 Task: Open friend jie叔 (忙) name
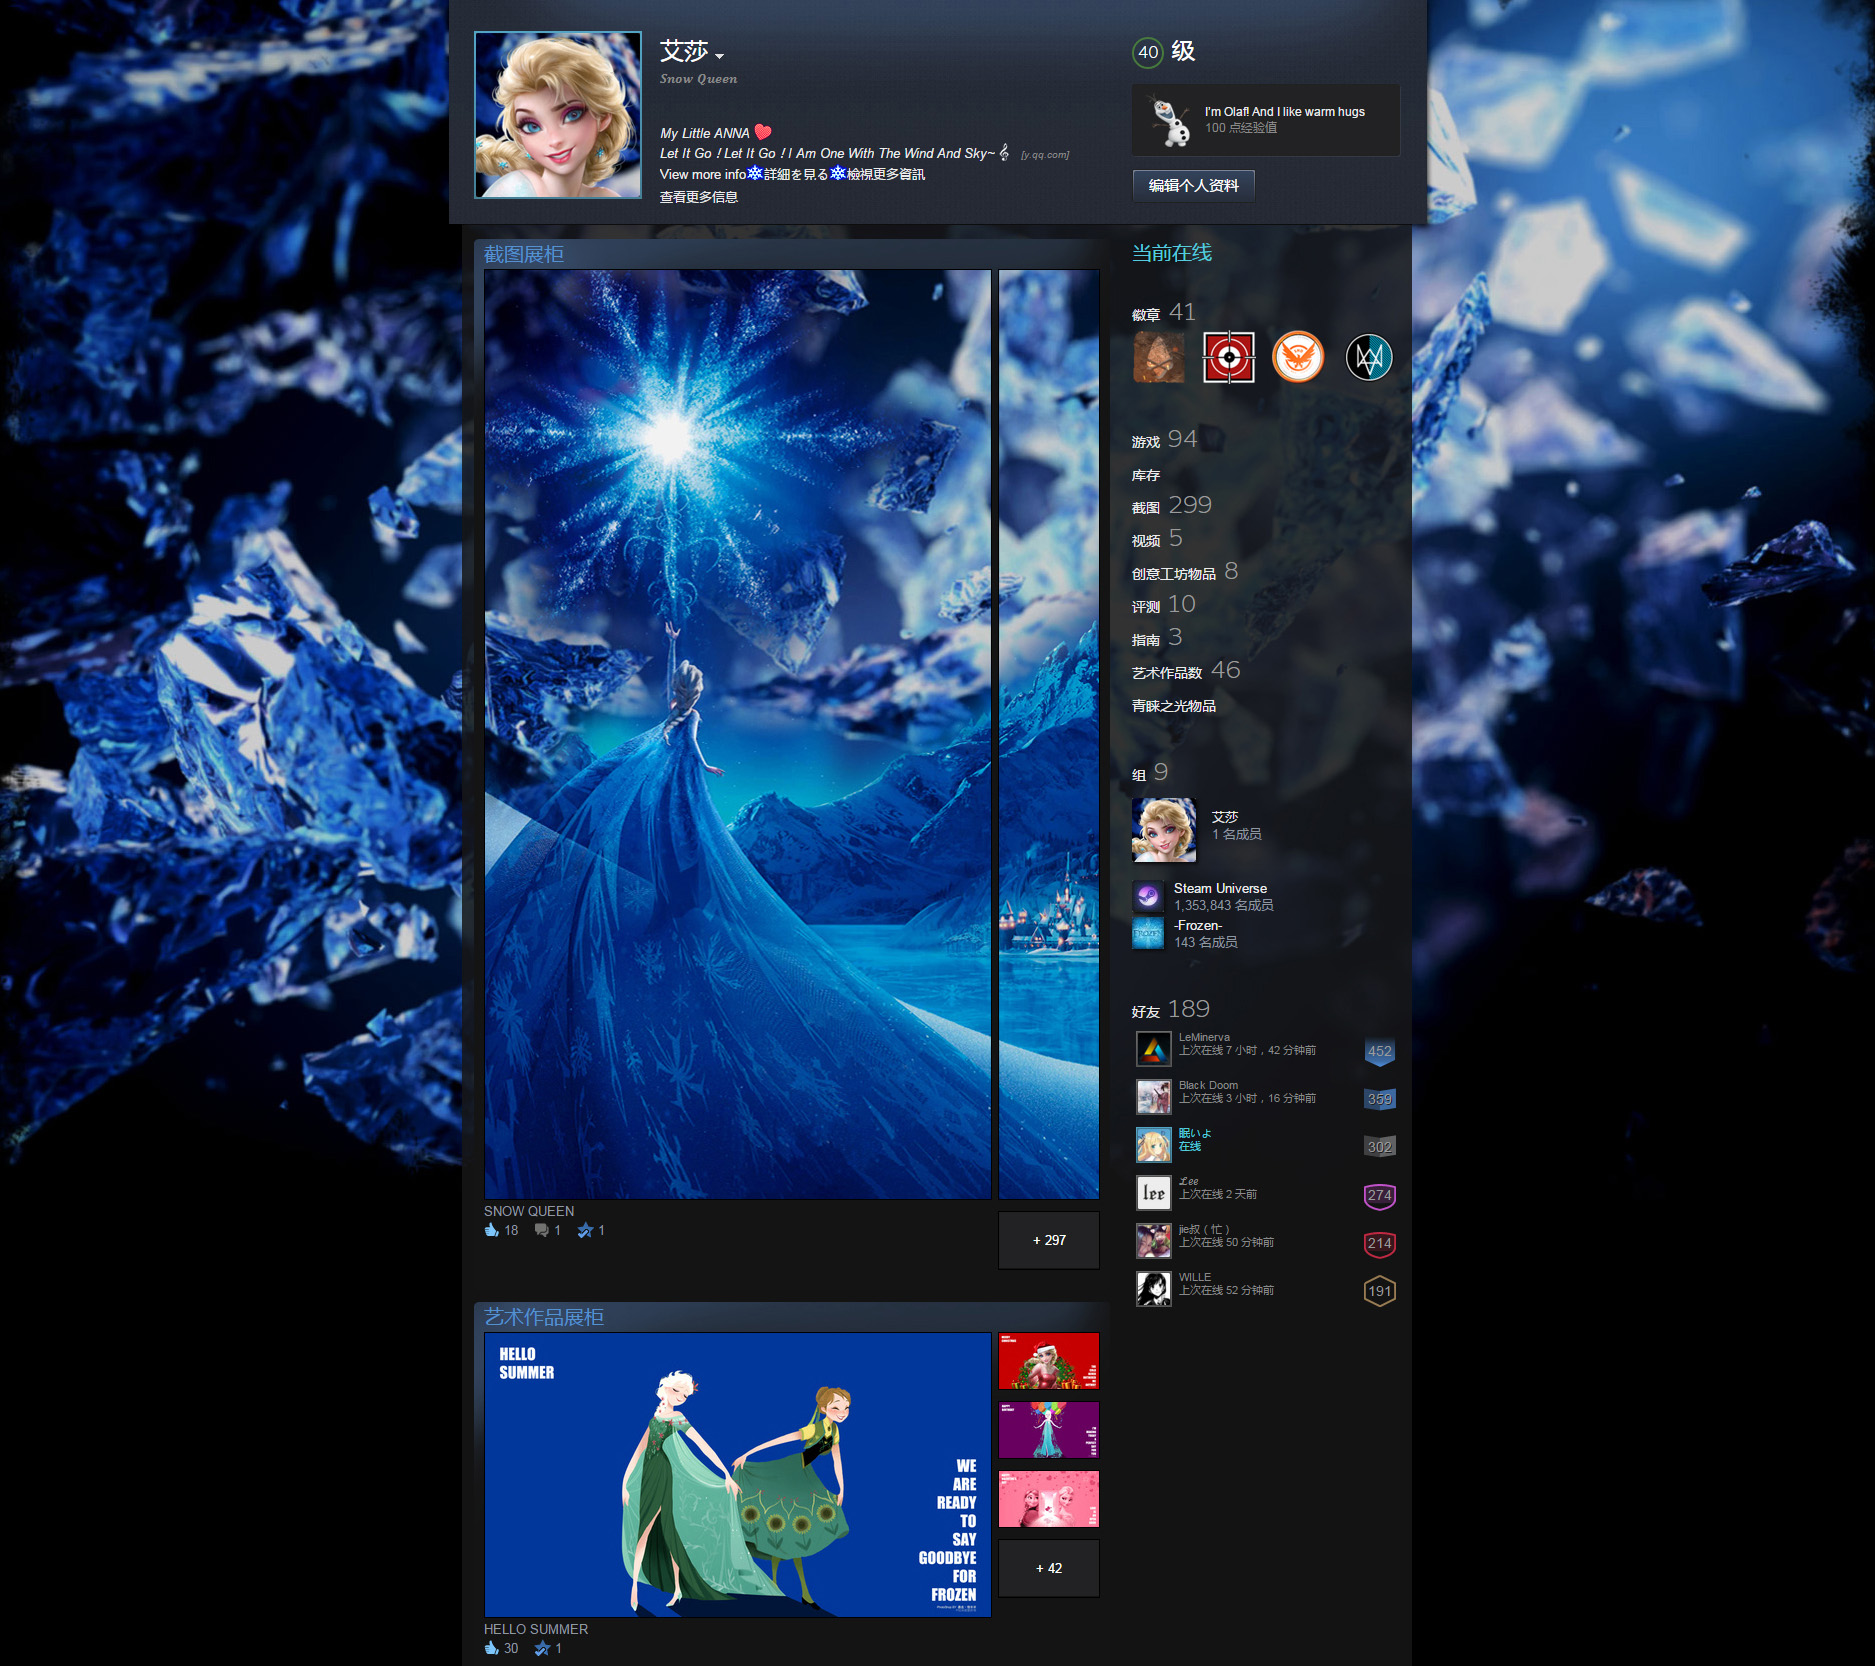tap(1204, 1230)
